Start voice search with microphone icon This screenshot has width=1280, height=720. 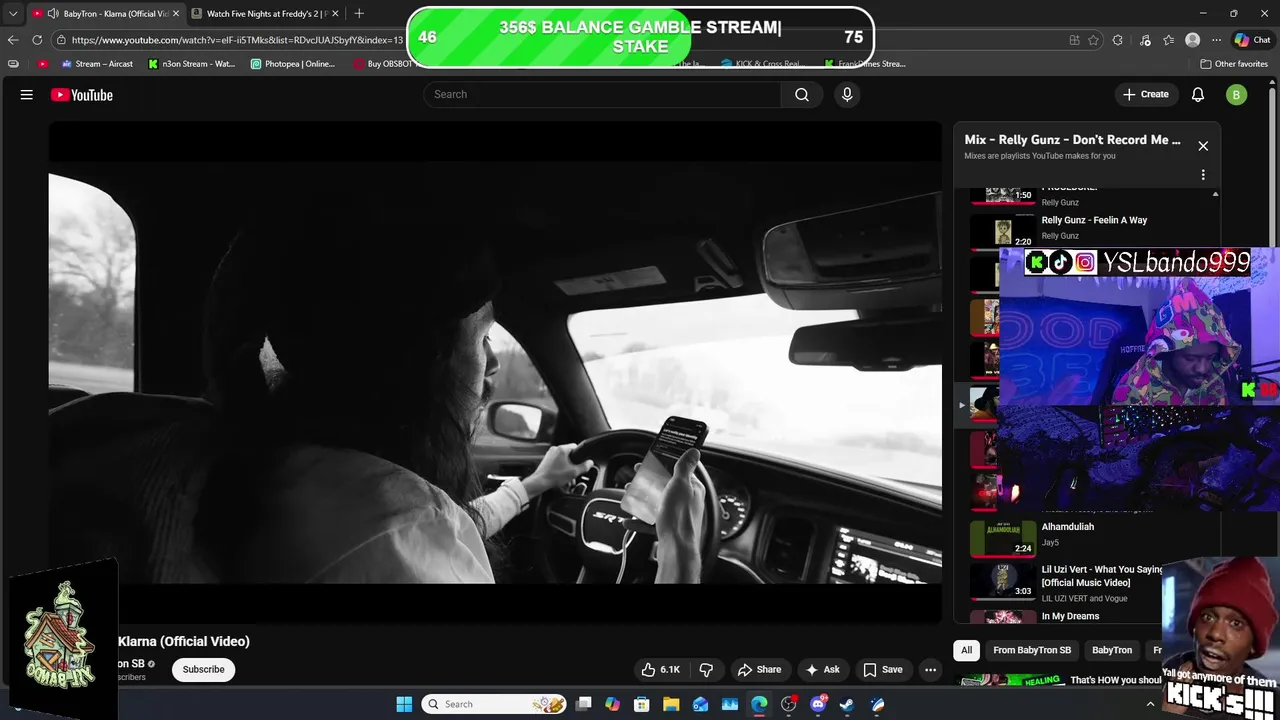847,94
